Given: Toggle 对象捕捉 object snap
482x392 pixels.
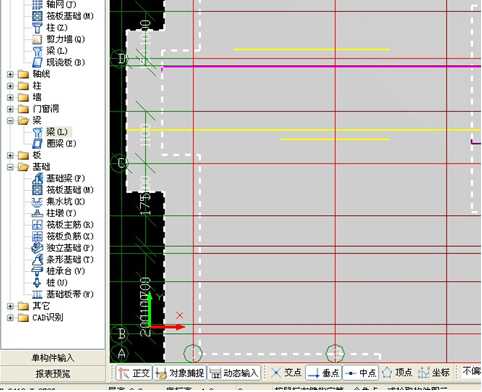Looking at the screenshot, I should [x=180, y=373].
